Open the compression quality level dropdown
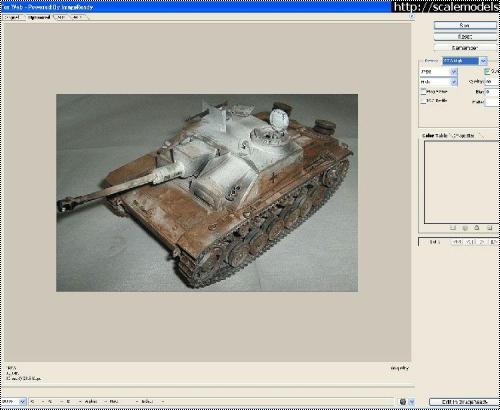 (438, 82)
